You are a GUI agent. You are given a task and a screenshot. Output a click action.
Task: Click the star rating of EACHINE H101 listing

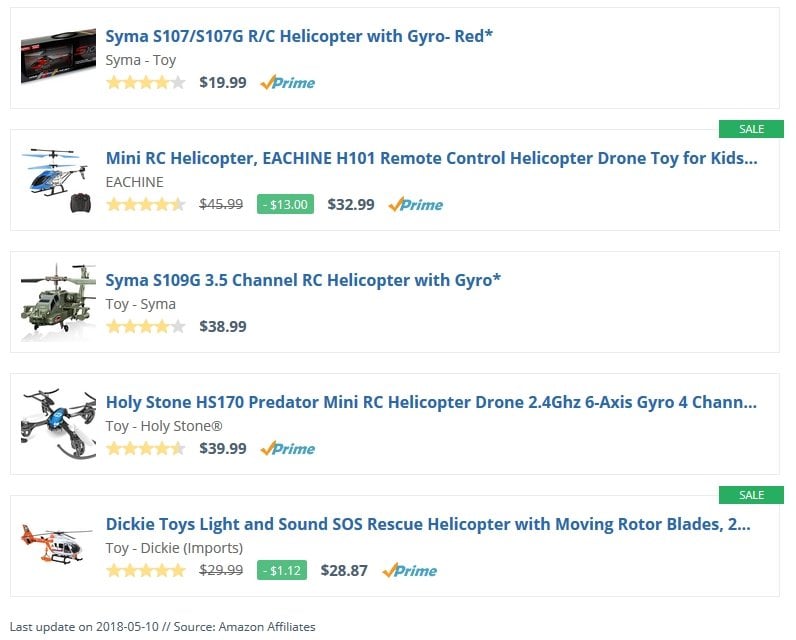(146, 205)
